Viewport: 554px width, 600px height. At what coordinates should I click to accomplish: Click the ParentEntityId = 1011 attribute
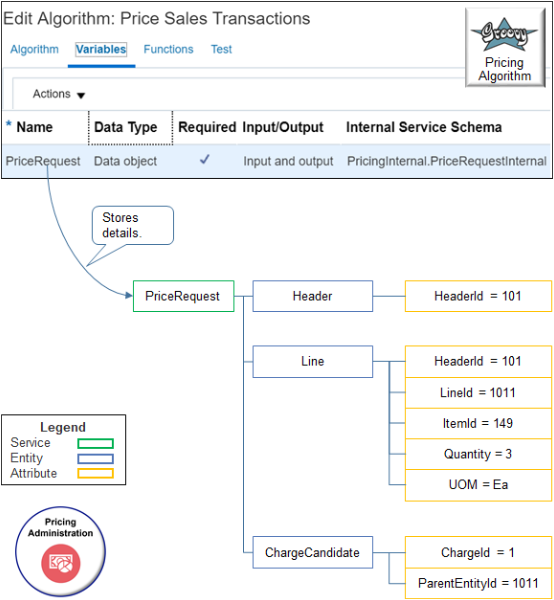tap(478, 584)
